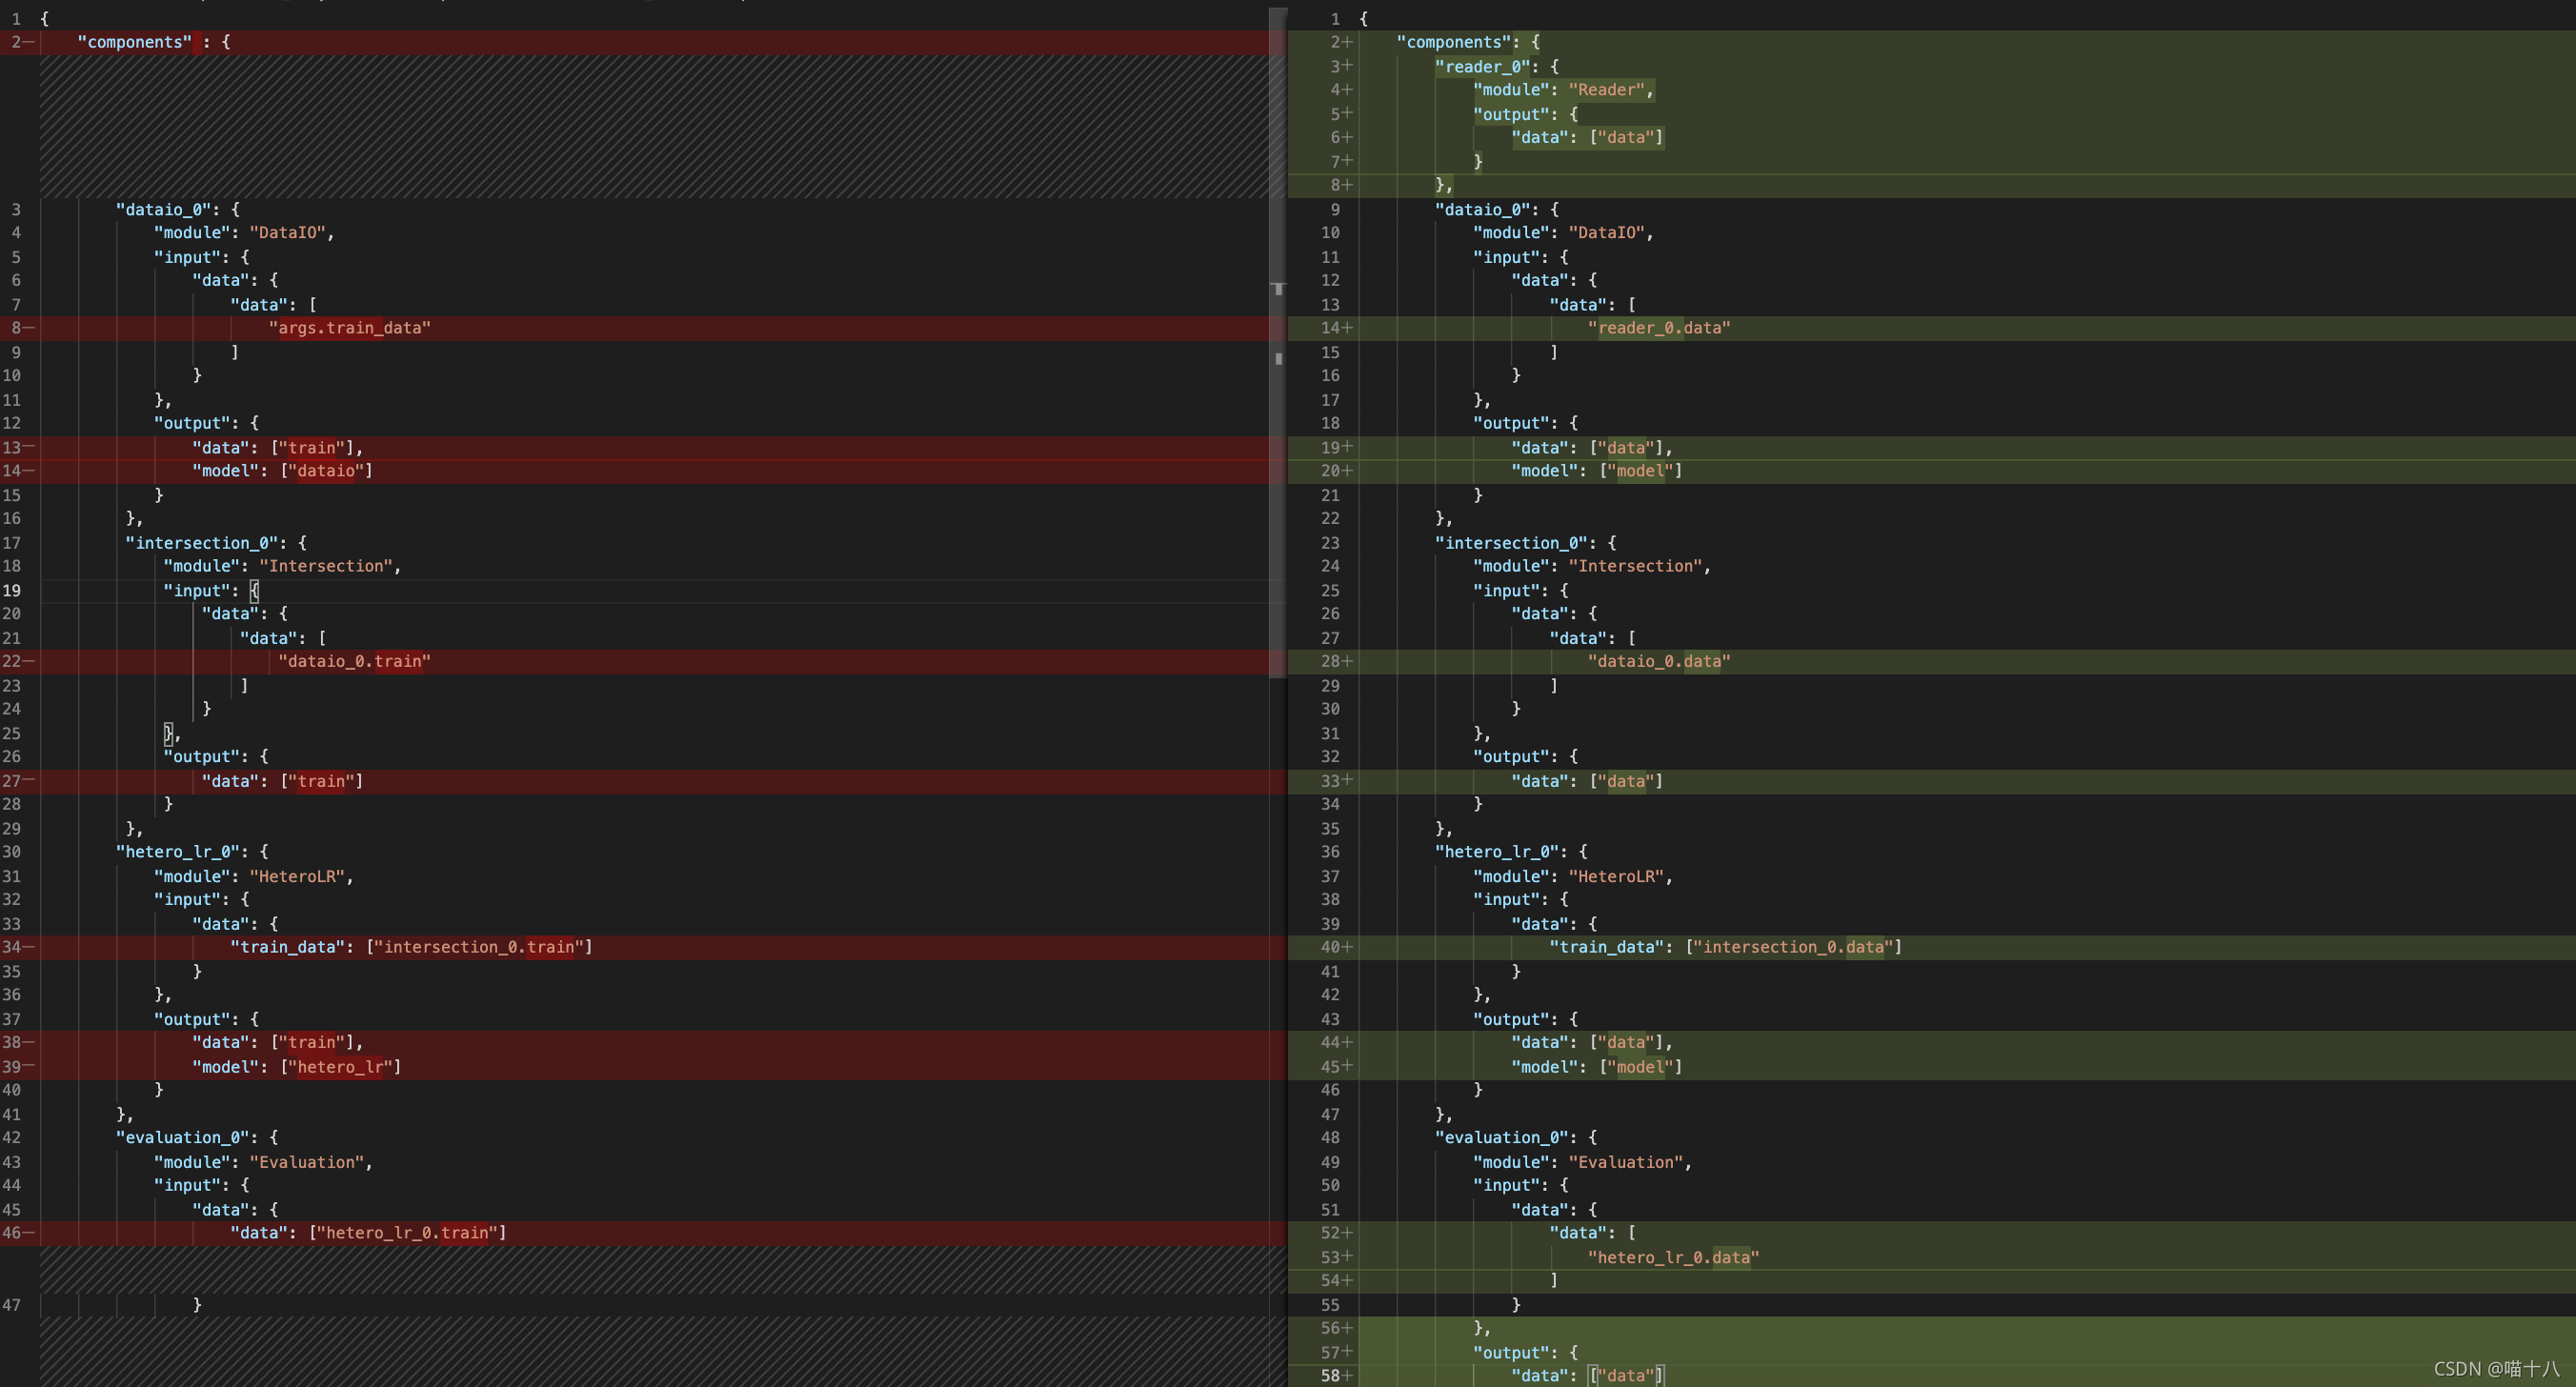The image size is (2576, 1387).
Task: Click the minus marker beside left line 8
Action: tap(28, 328)
